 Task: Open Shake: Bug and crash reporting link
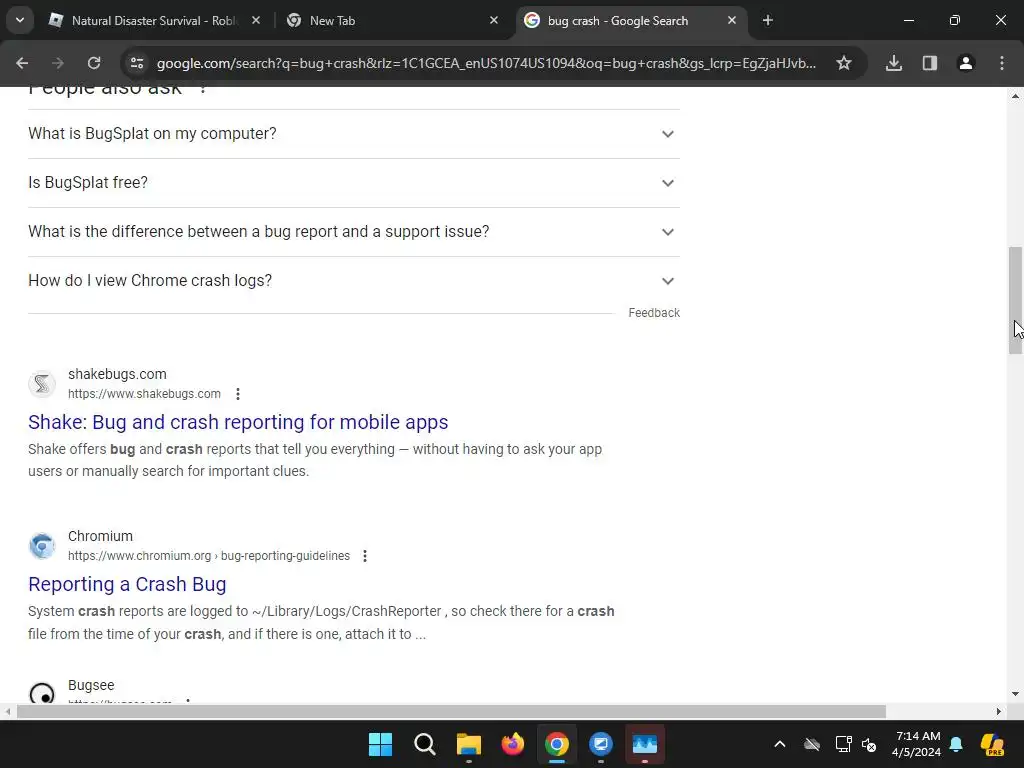(x=238, y=422)
